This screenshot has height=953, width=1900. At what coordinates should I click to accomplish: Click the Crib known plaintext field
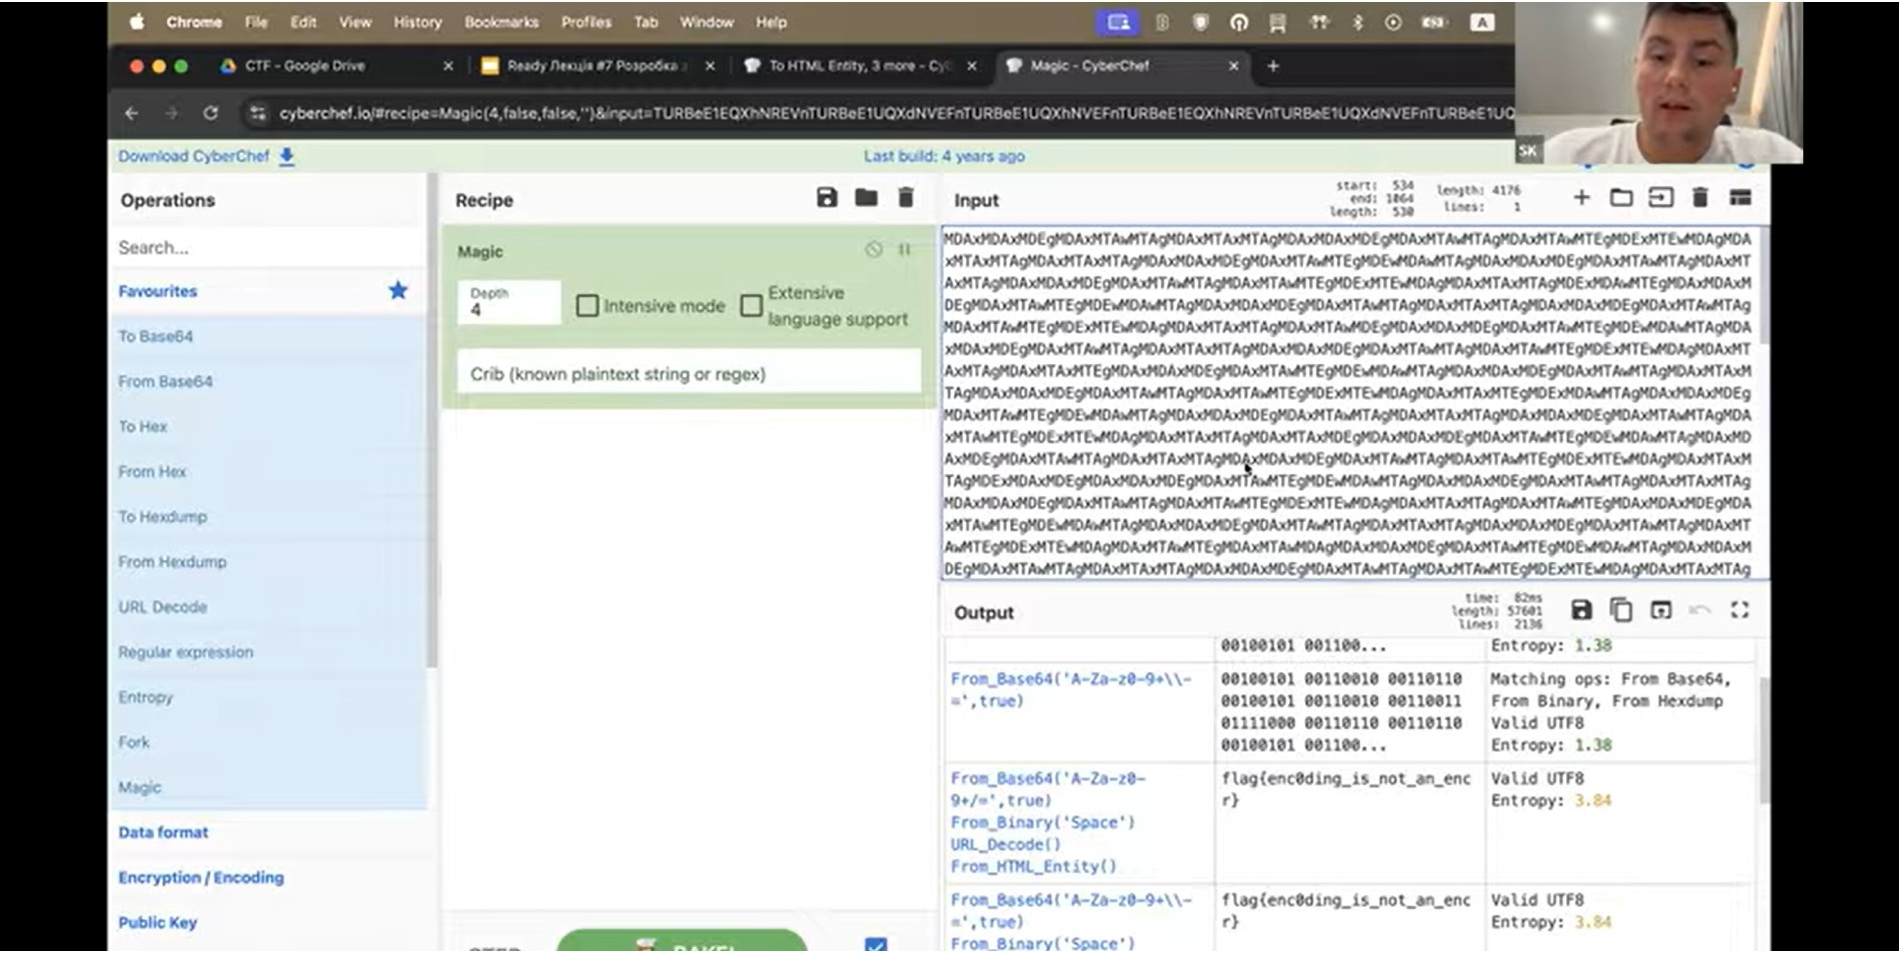click(x=688, y=374)
